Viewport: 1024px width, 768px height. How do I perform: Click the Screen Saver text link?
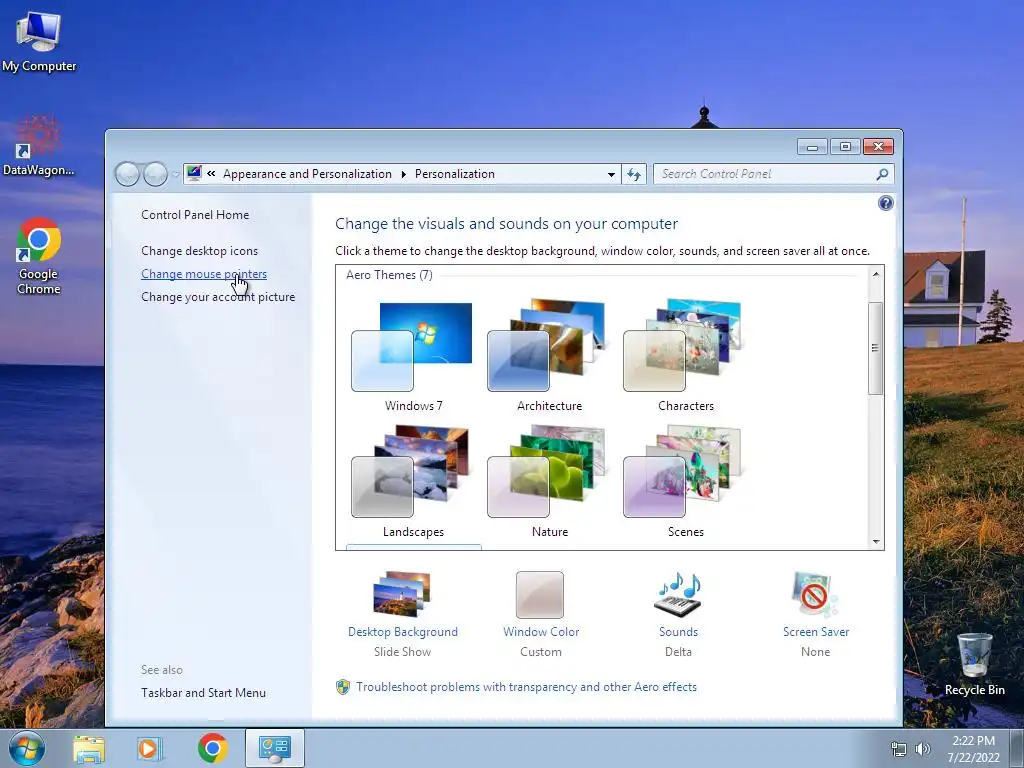click(x=816, y=632)
